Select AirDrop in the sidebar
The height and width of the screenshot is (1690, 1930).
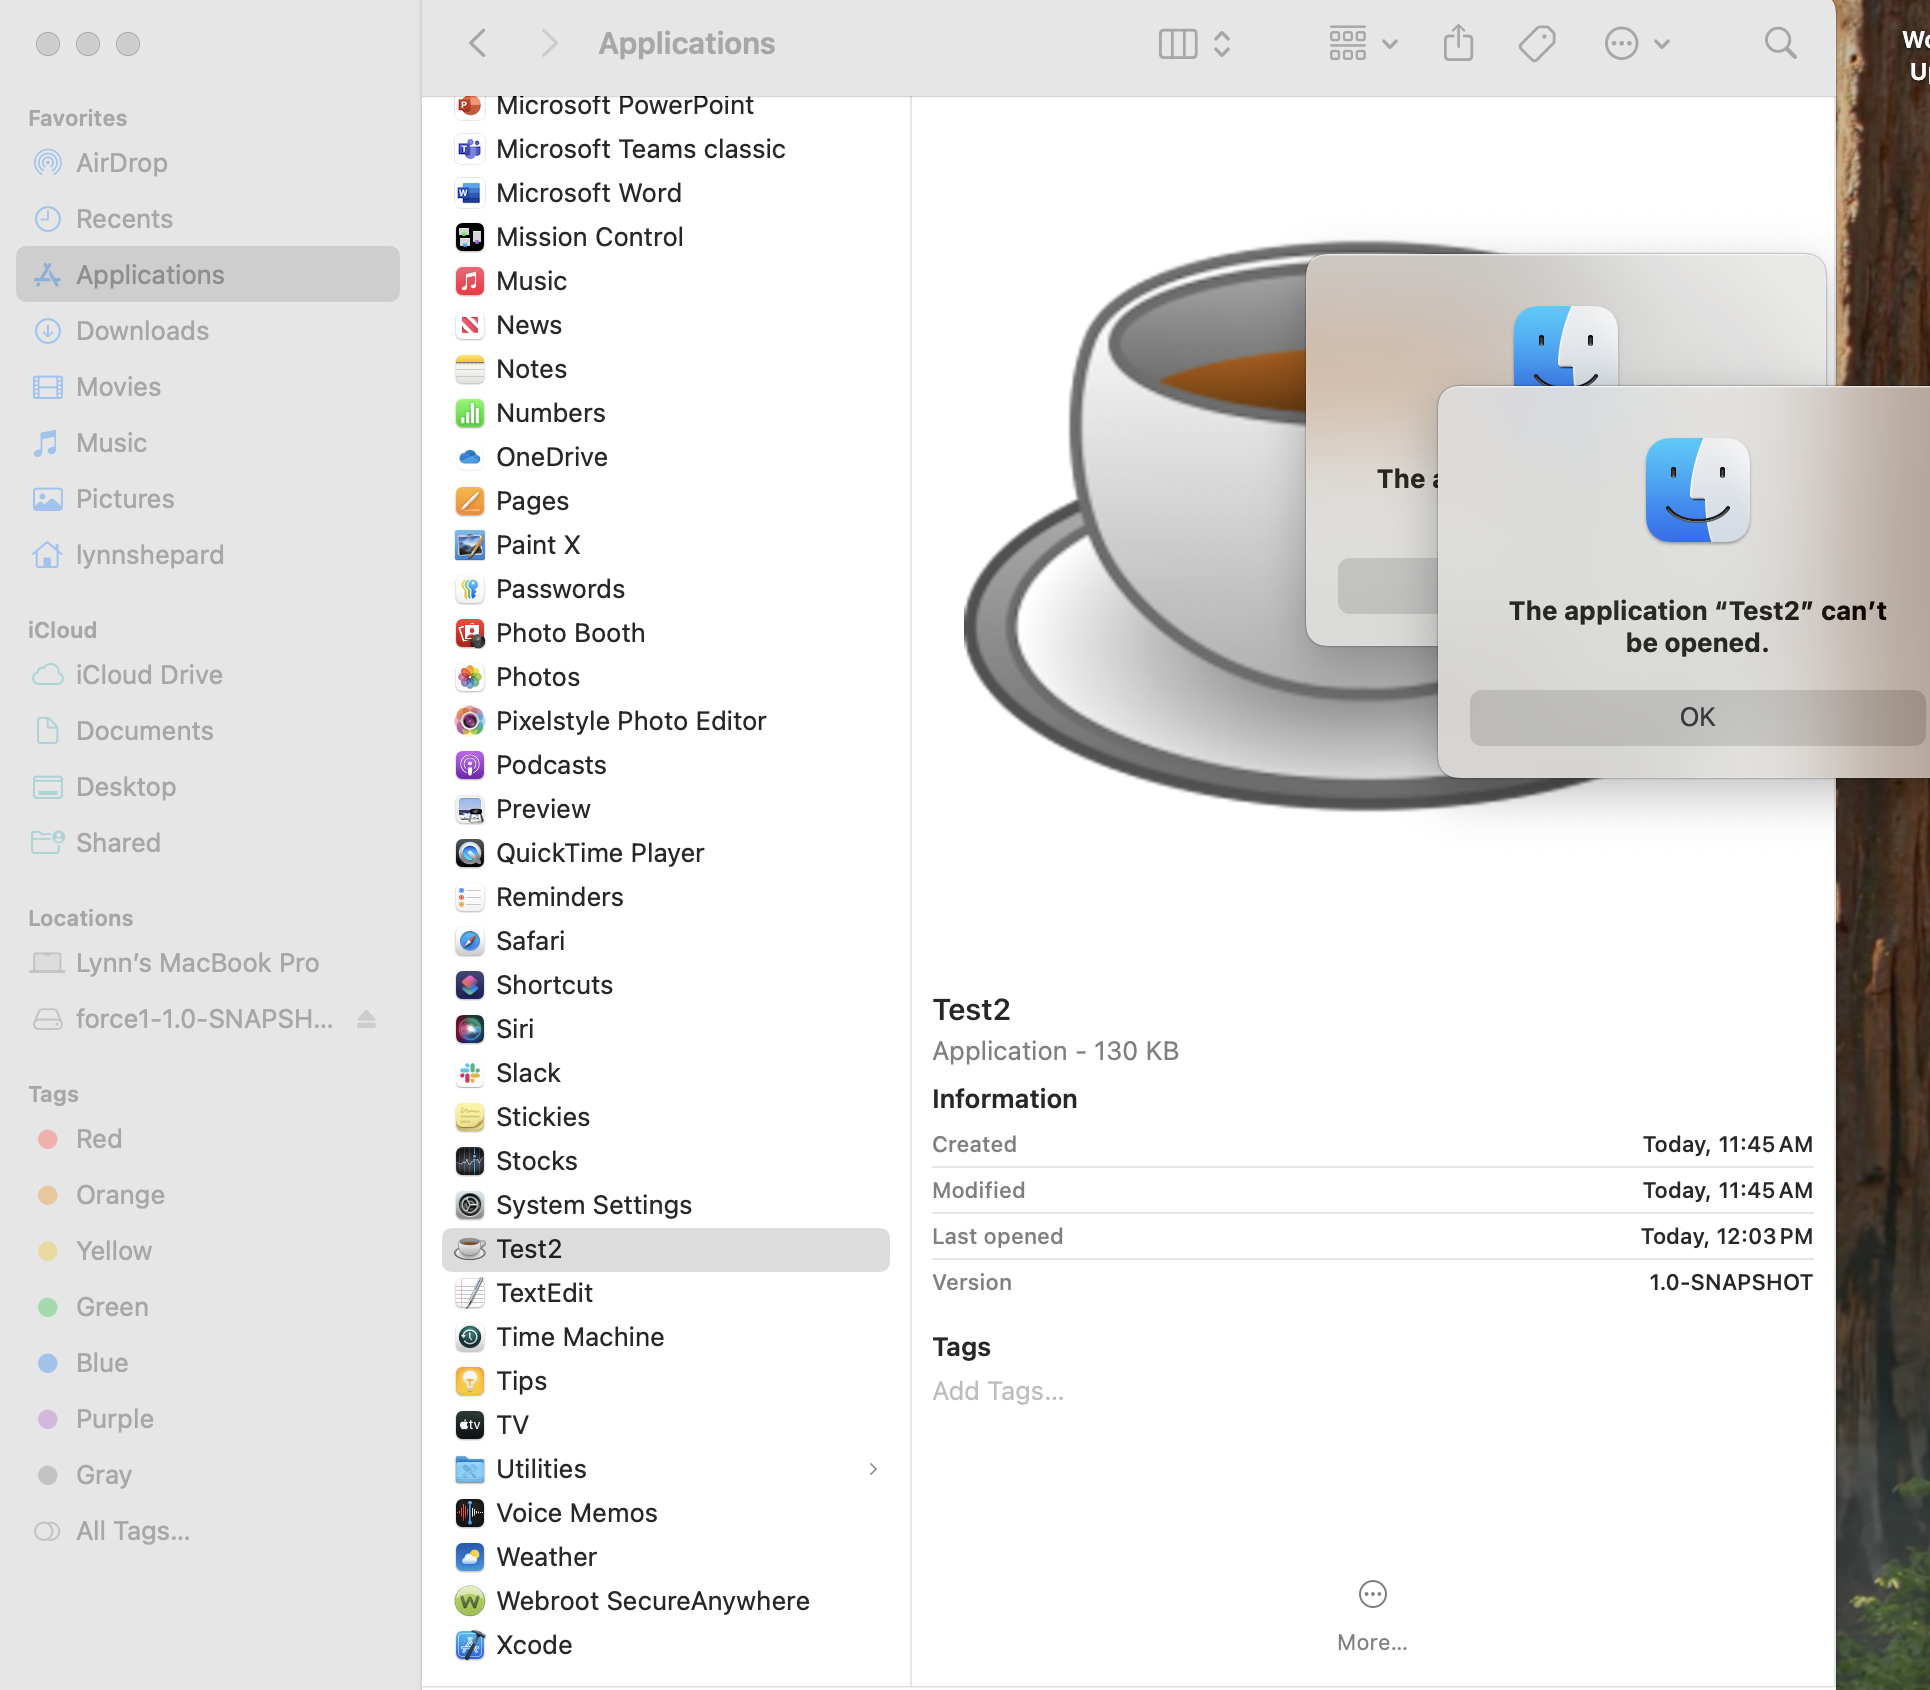click(208, 162)
